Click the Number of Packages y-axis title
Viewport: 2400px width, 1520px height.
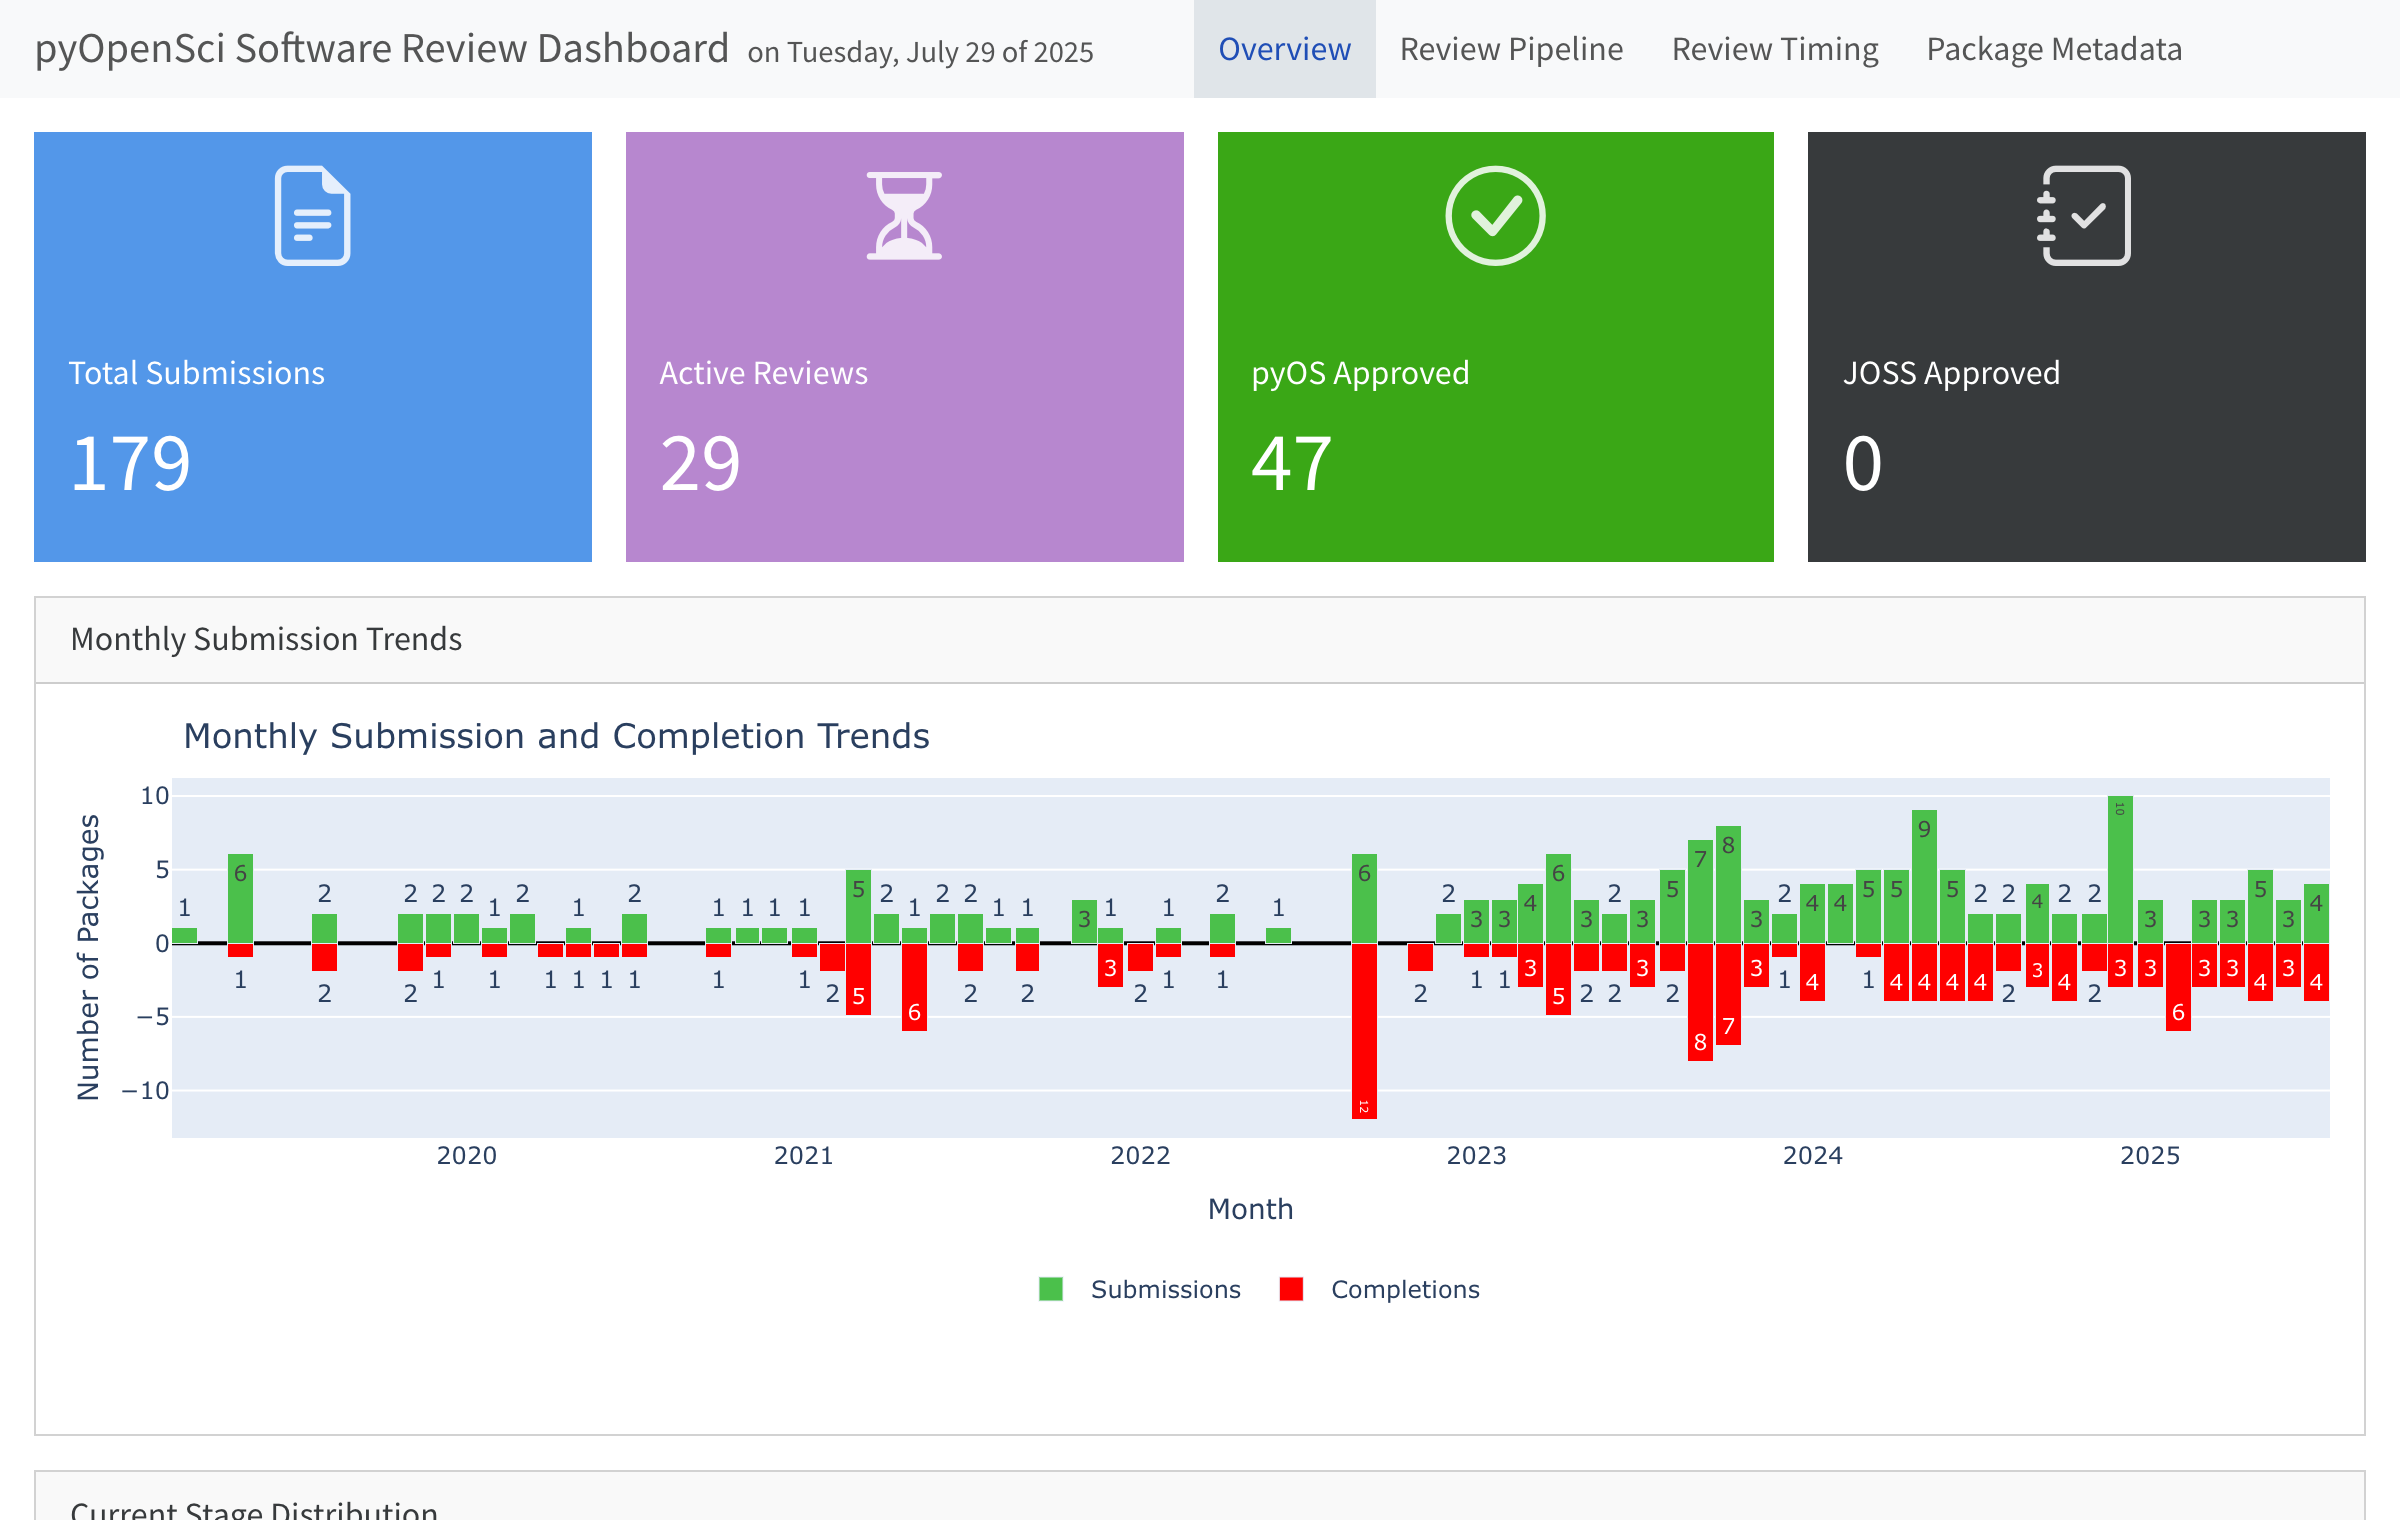tap(88, 957)
